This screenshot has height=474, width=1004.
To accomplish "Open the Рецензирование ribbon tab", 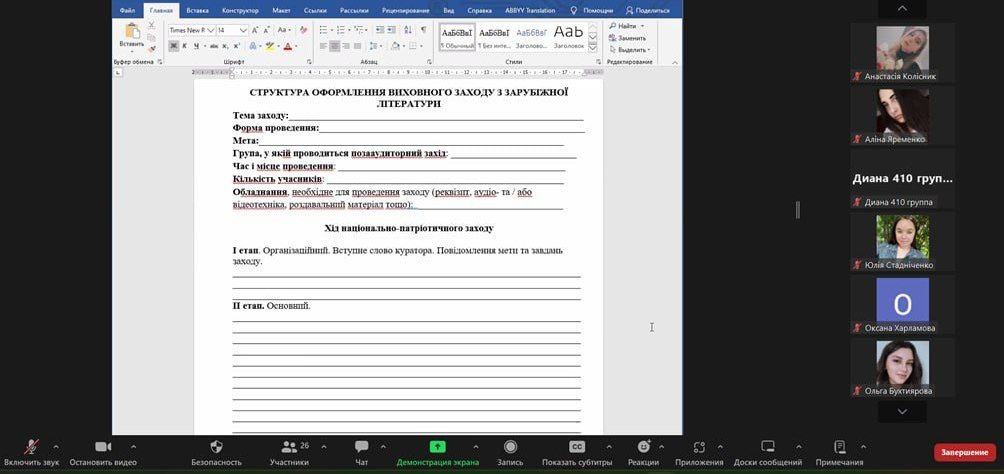I will click(x=407, y=10).
